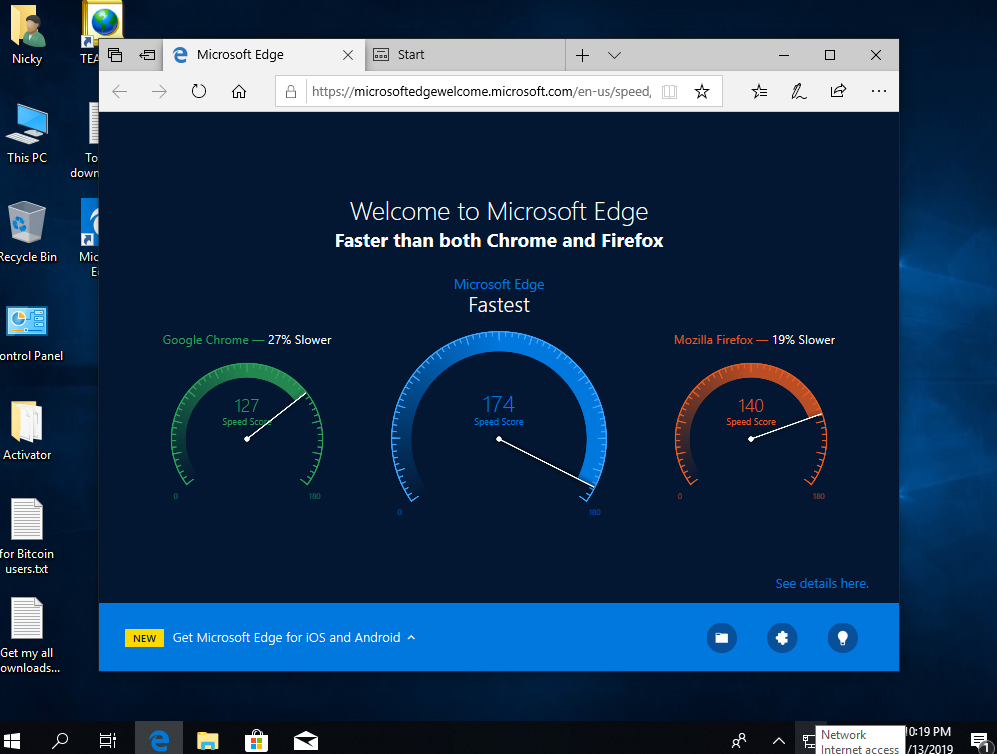Select the Control Panel desktop icon
The width and height of the screenshot is (997, 754).
pos(29,334)
